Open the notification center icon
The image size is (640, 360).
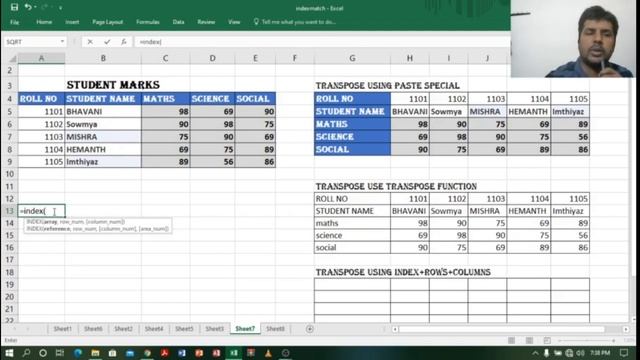tap(624, 353)
